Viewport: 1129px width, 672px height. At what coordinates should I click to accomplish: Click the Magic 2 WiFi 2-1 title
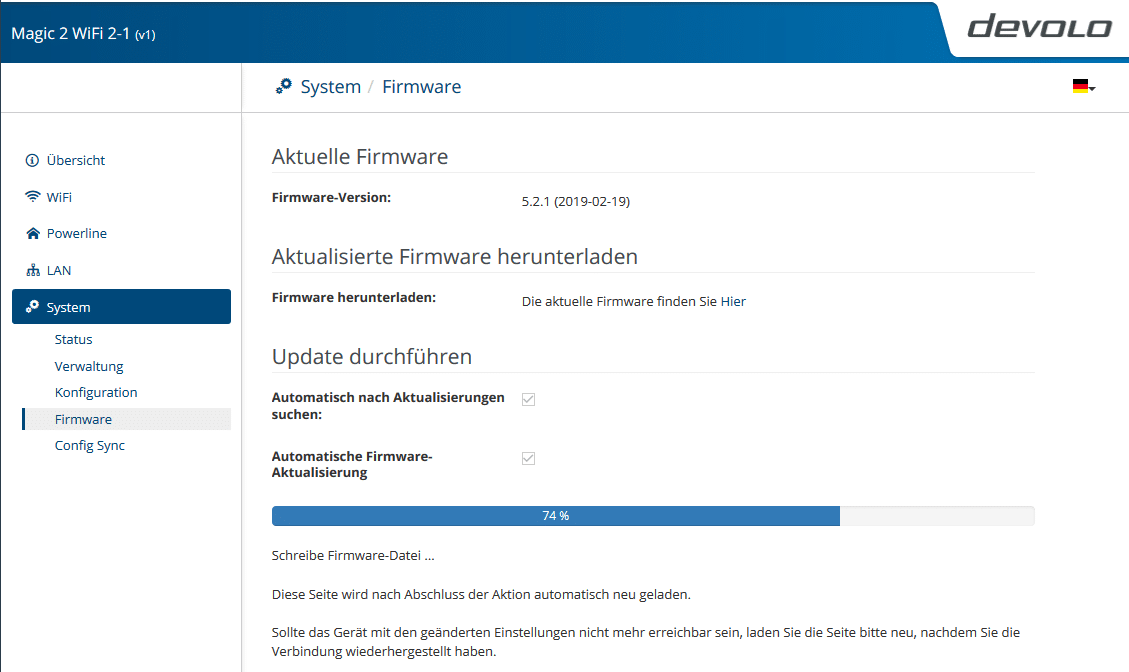(82, 34)
